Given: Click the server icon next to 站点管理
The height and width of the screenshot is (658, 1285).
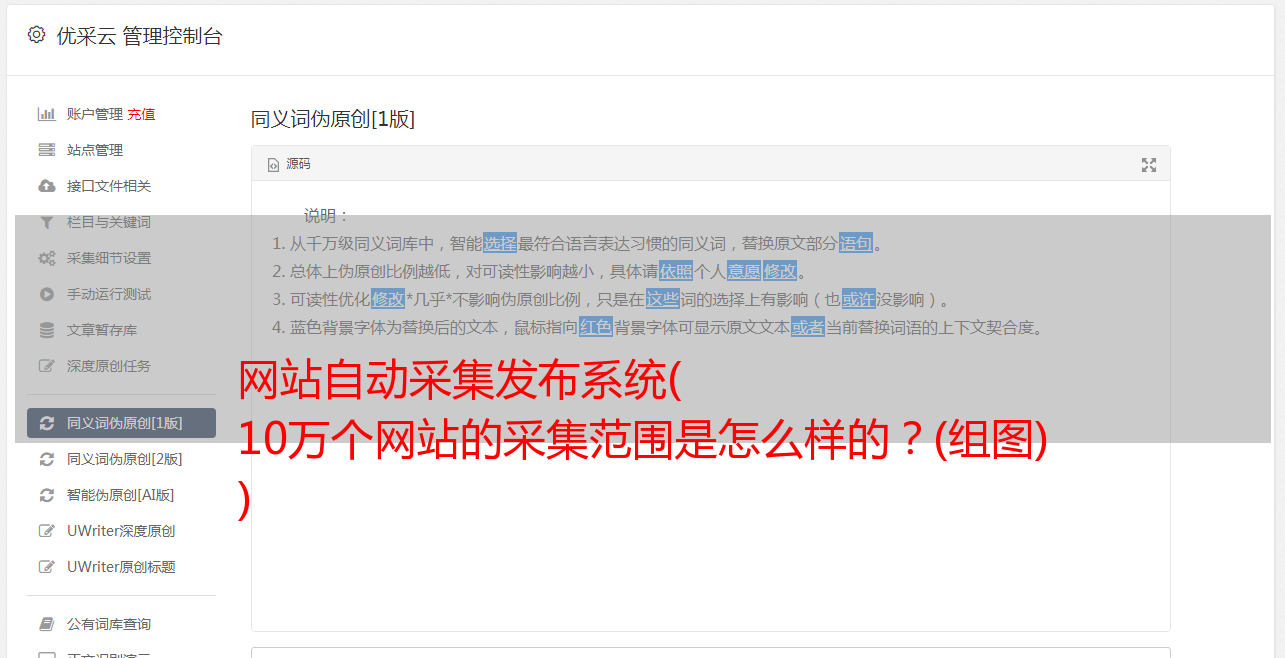Looking at the screenshot, I should point(46,150).
